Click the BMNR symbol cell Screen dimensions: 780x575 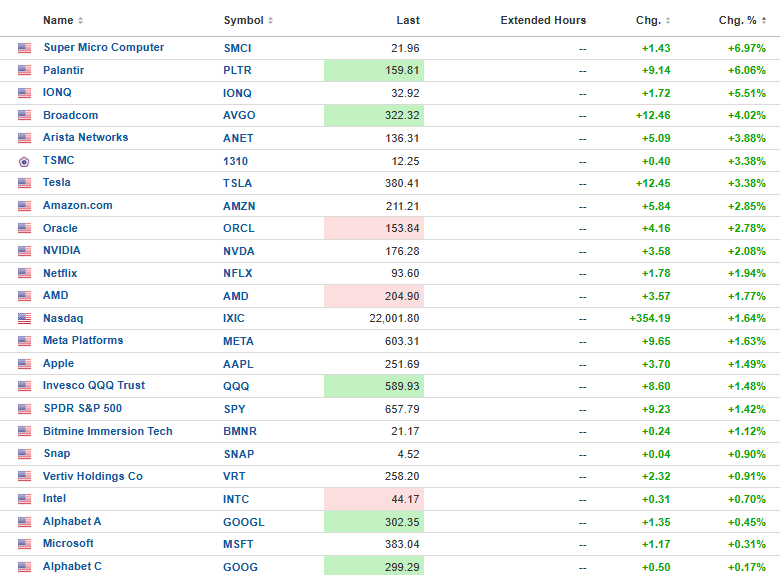point(240,431)
